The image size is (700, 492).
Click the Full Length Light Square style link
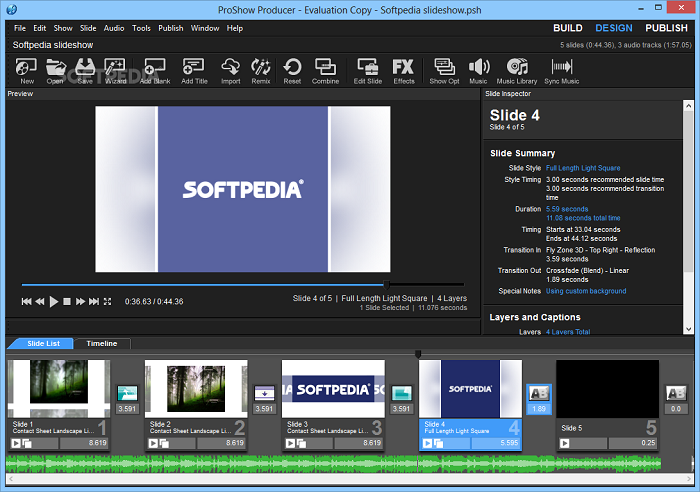tap(583, 168)
